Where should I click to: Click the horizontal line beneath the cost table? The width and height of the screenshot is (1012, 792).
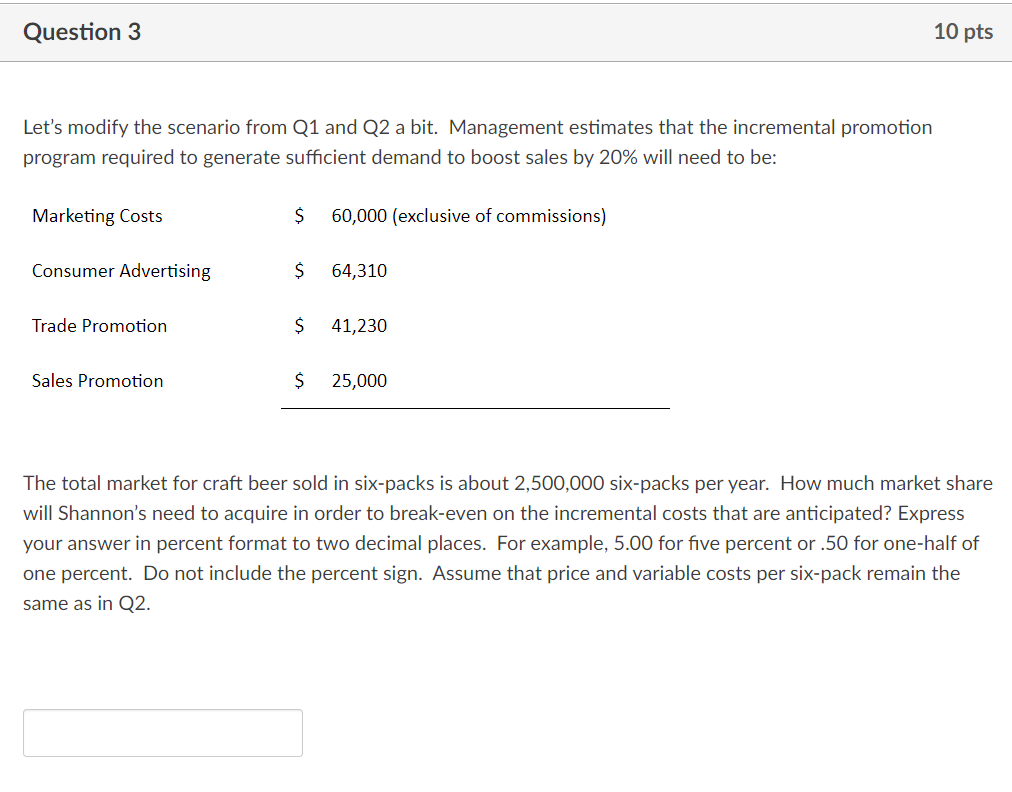click(475, 408)
